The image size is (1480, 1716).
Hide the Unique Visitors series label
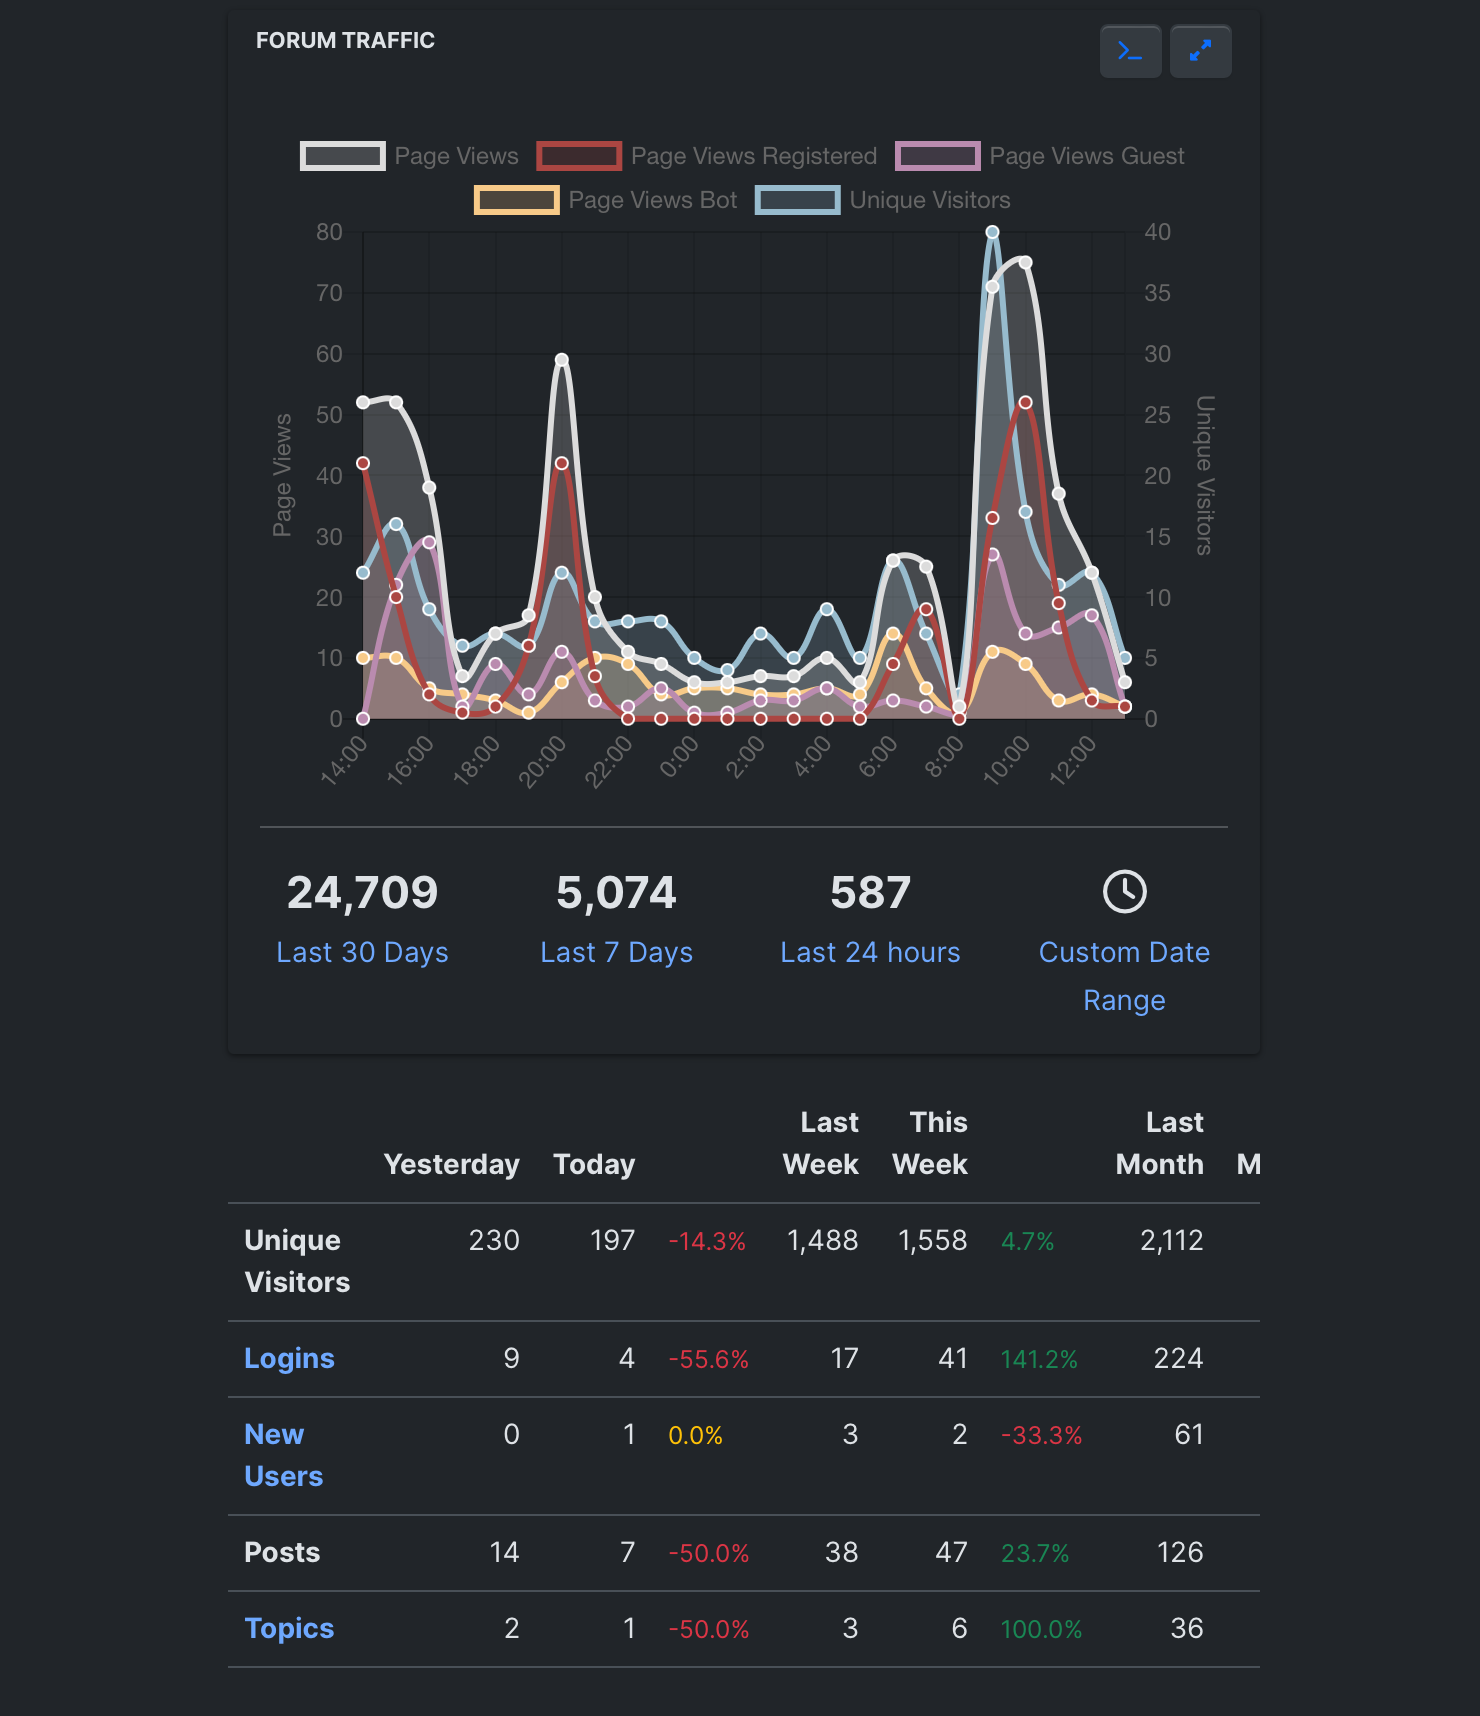(x=930, y=200)
